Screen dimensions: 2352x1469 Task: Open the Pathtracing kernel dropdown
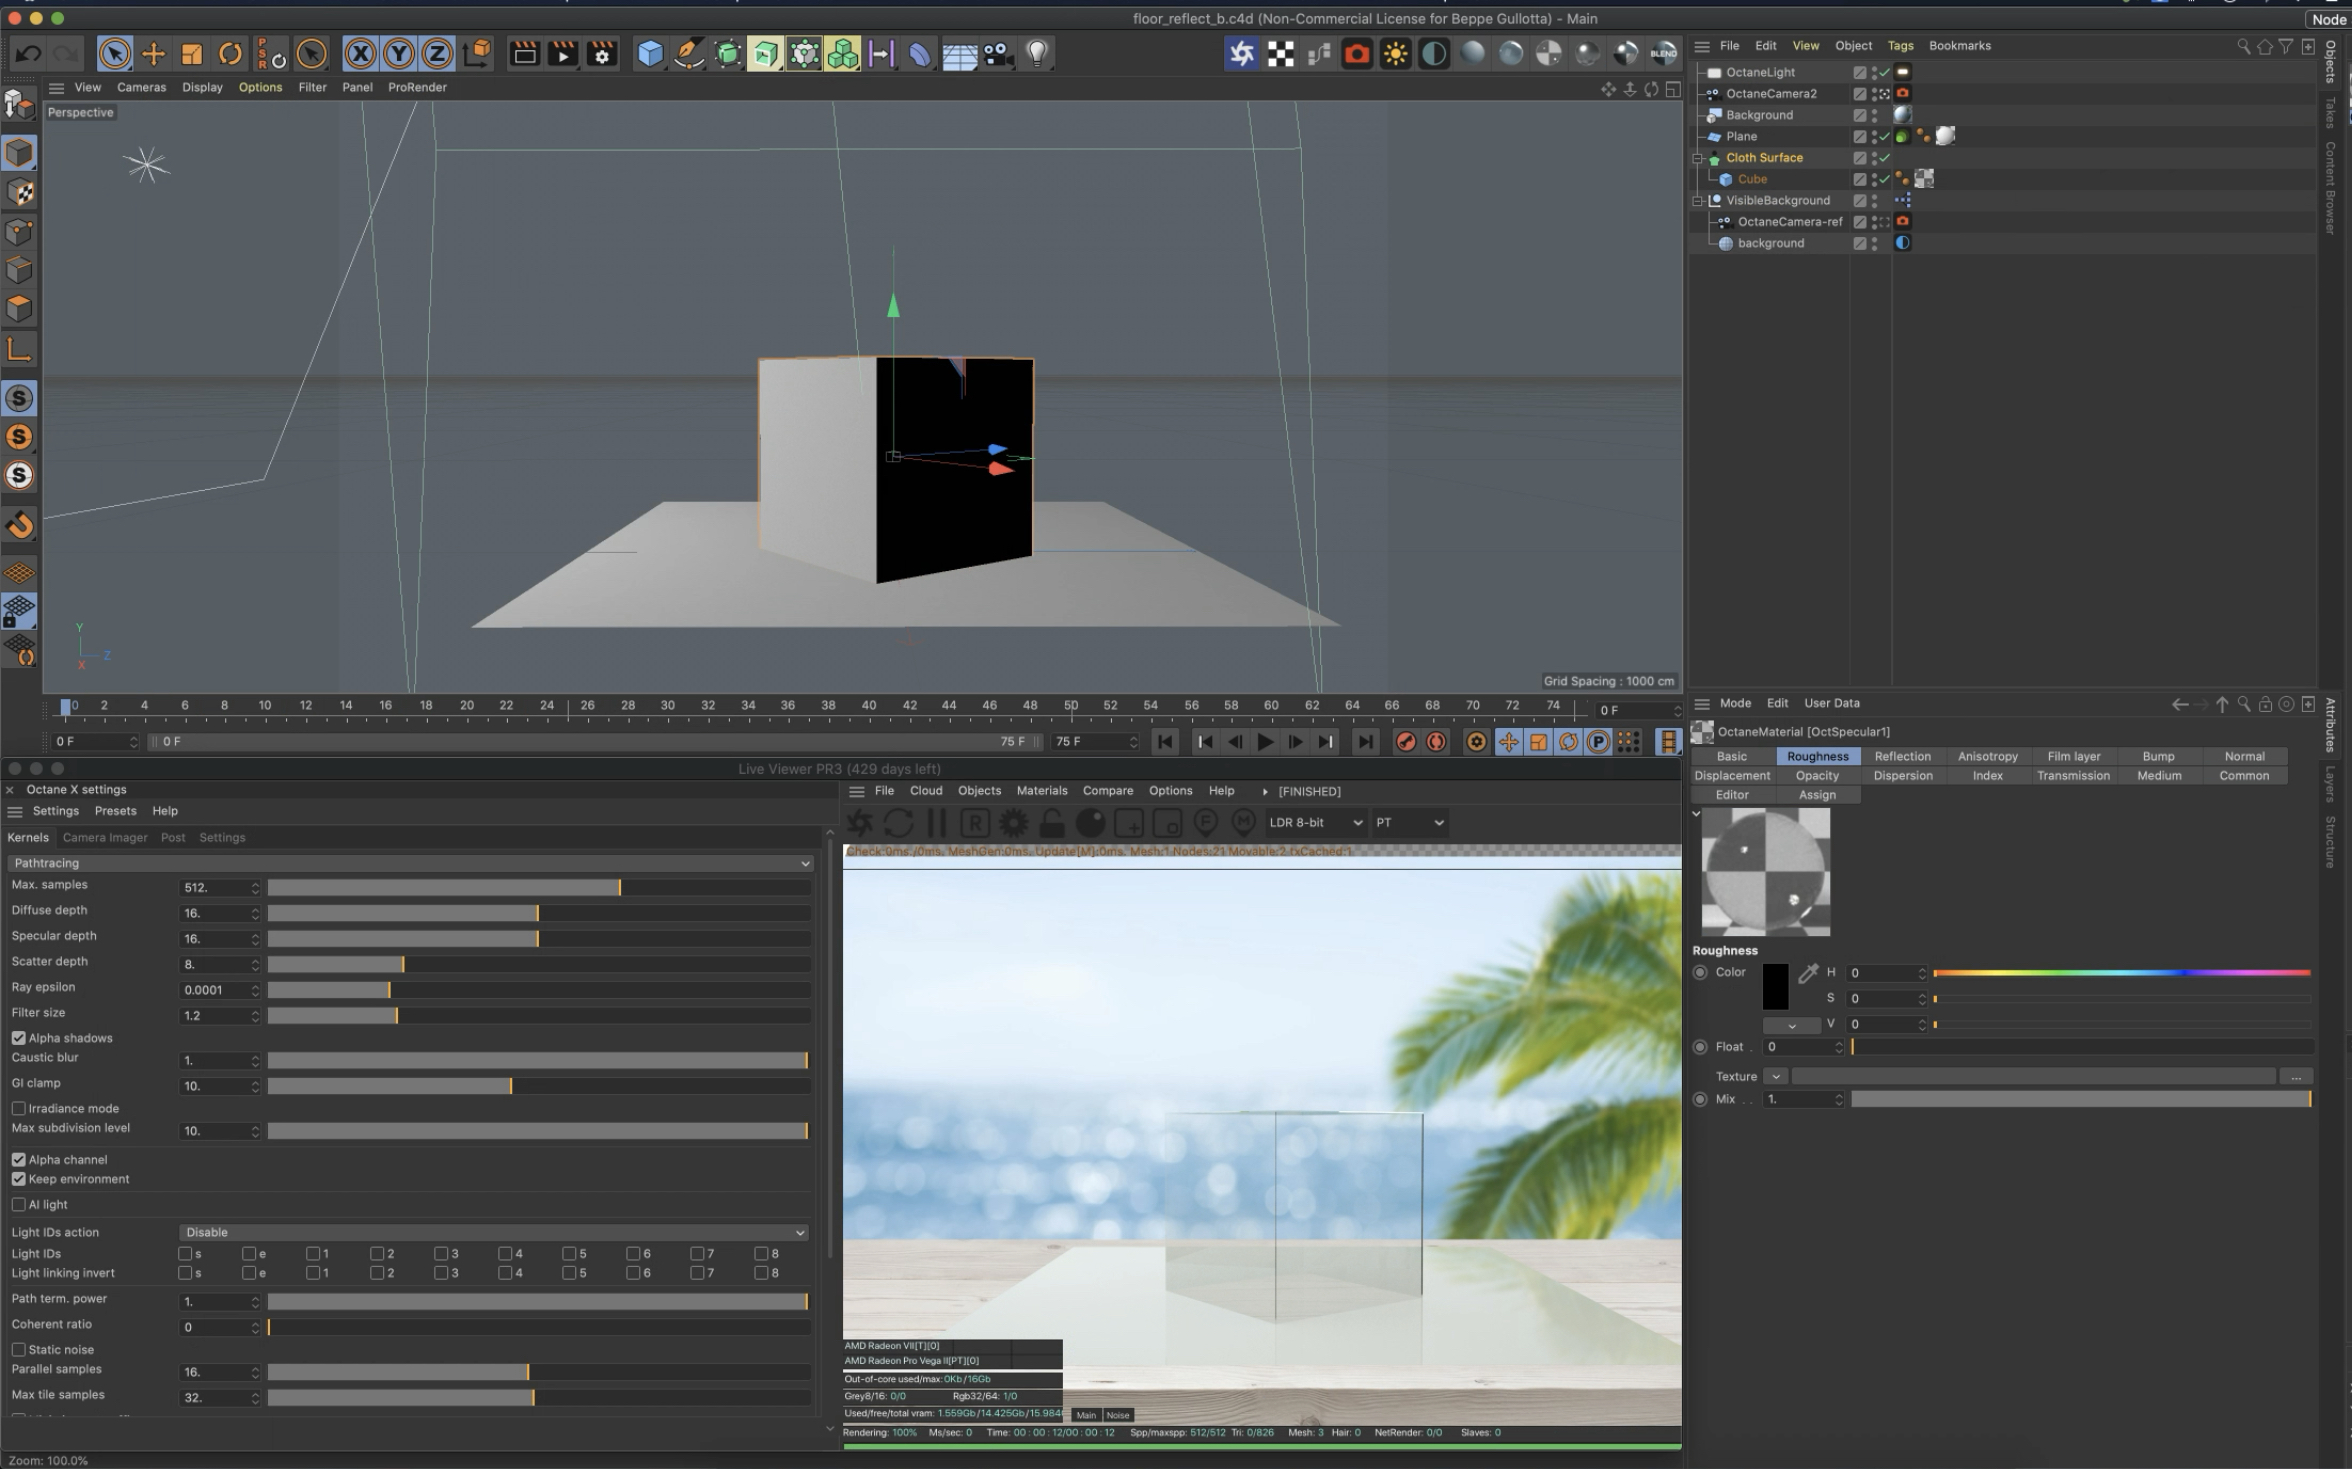click(x=410, y=863)
